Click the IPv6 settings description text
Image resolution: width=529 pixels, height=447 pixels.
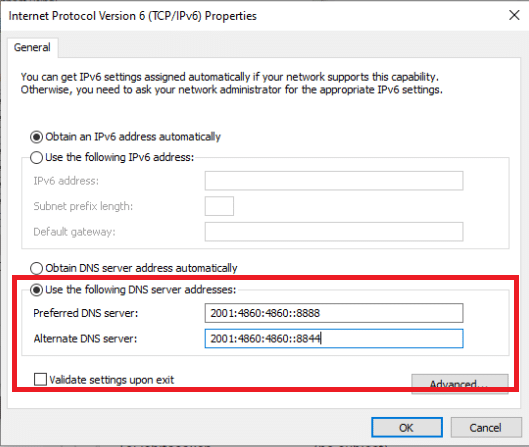[x=231, y=83]
